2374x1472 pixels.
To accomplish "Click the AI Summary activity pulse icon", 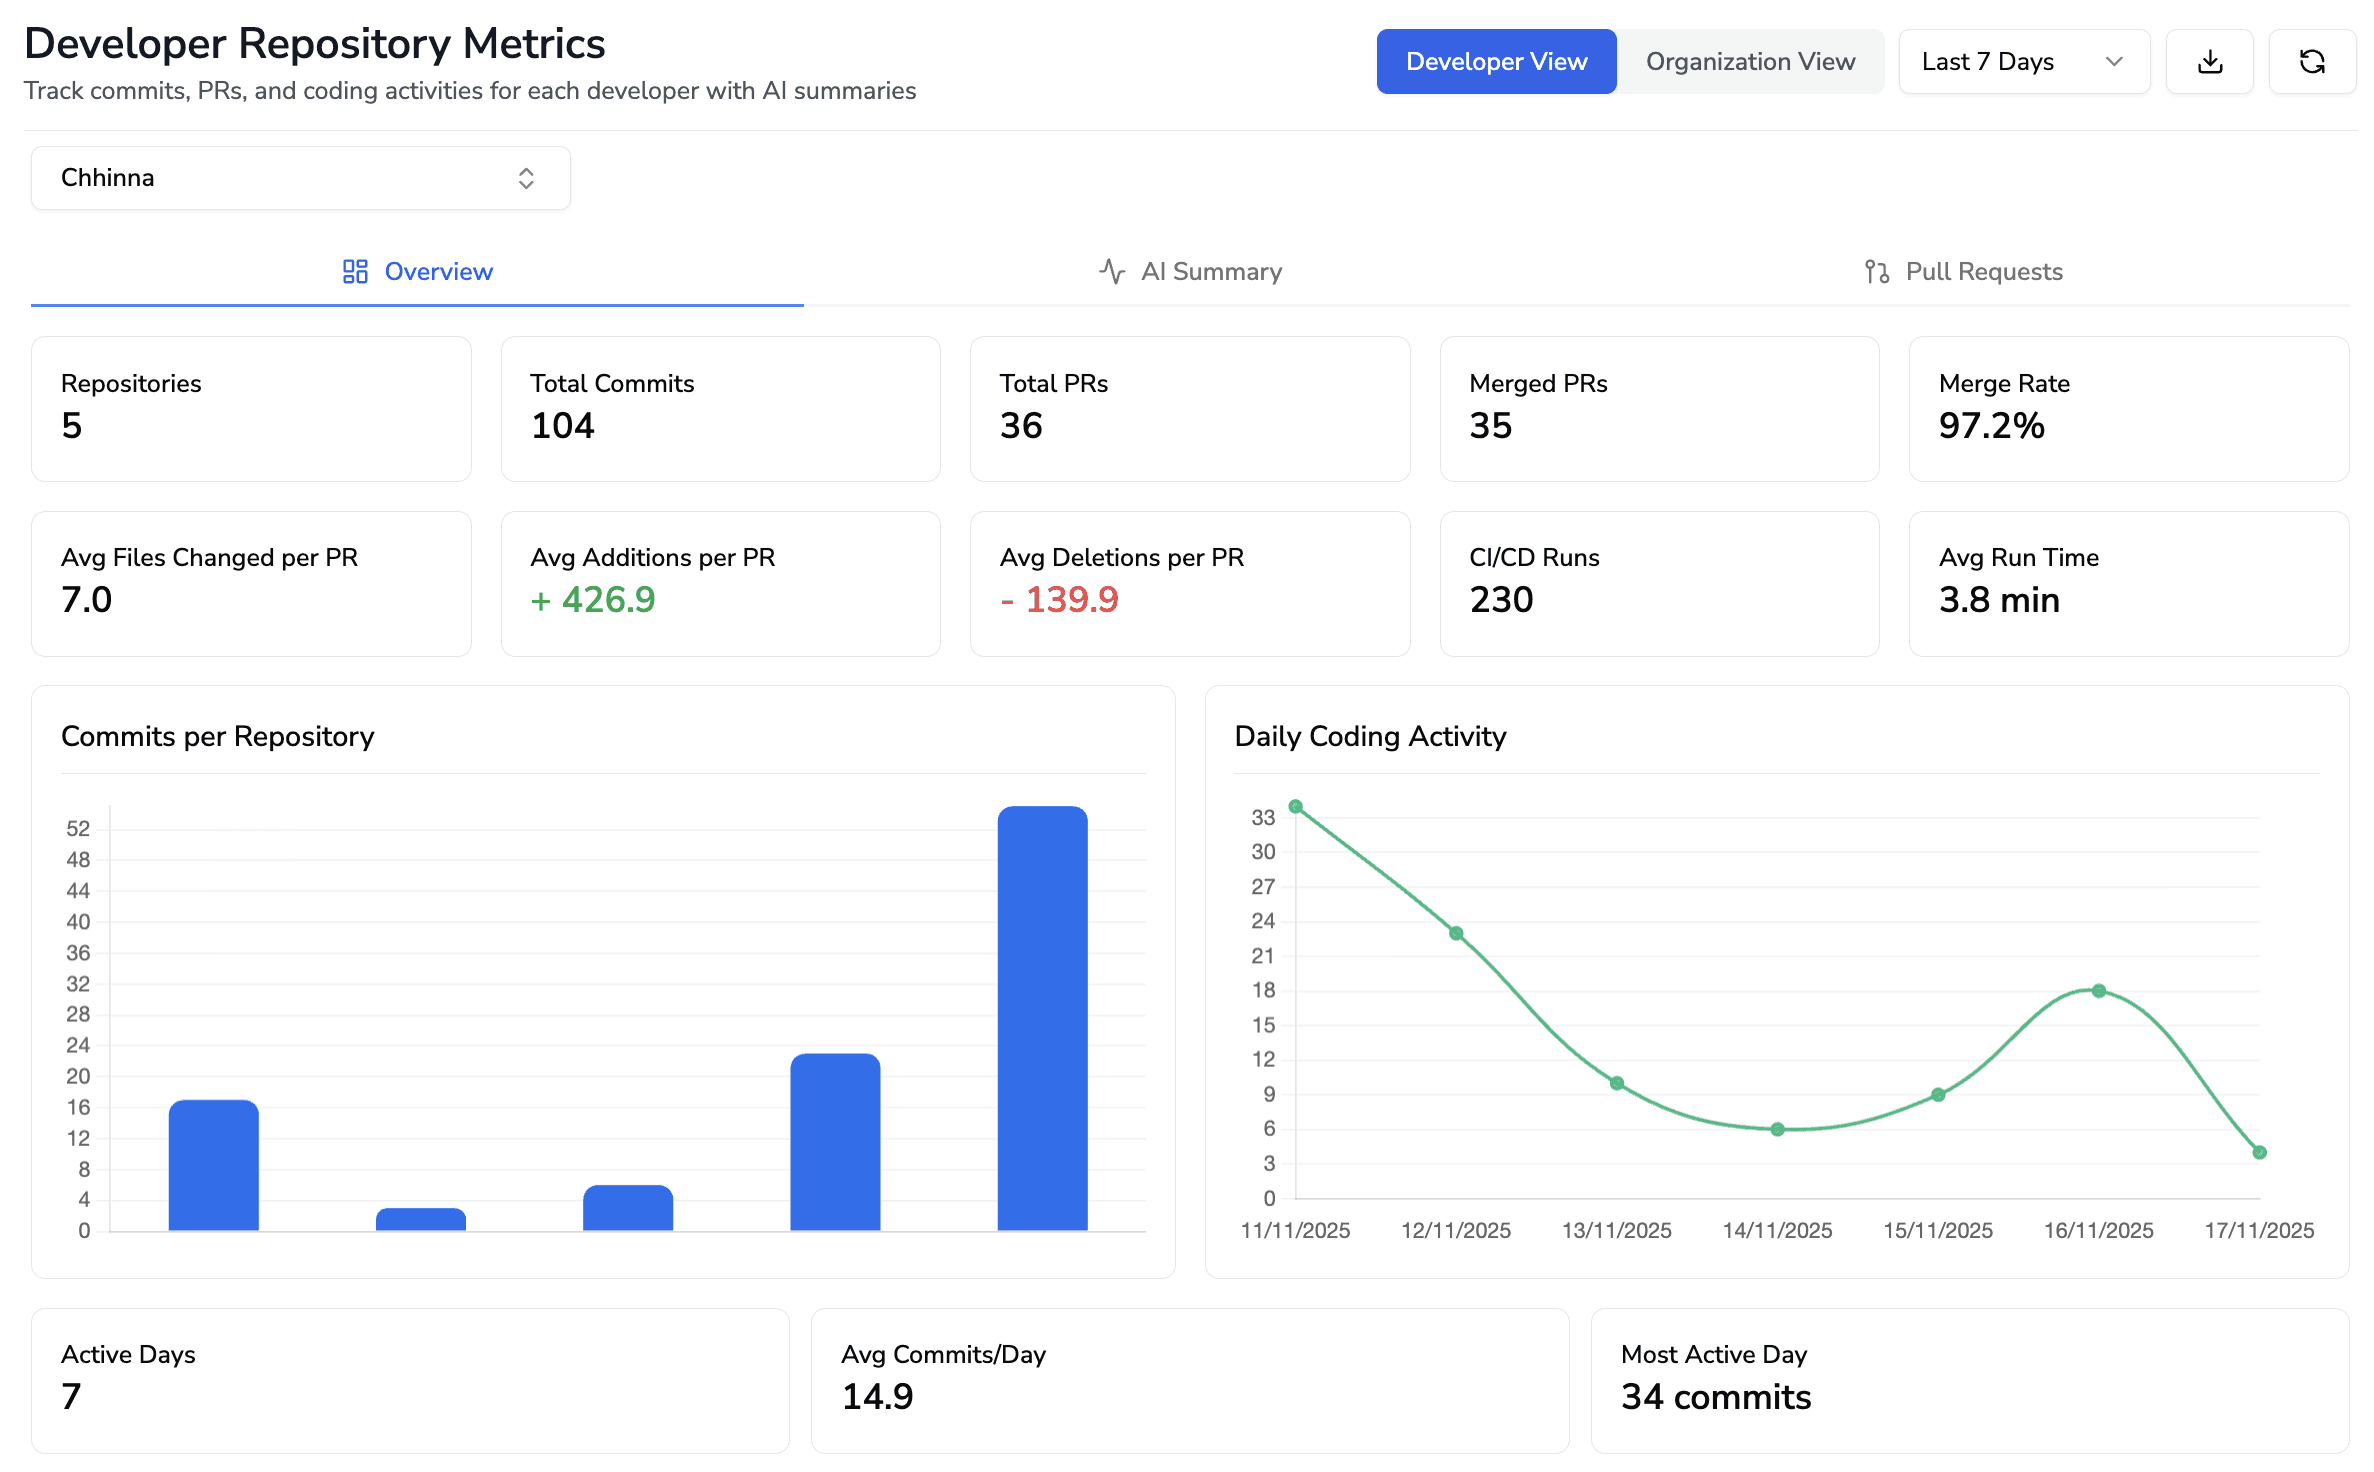I will pos(1112,272).
